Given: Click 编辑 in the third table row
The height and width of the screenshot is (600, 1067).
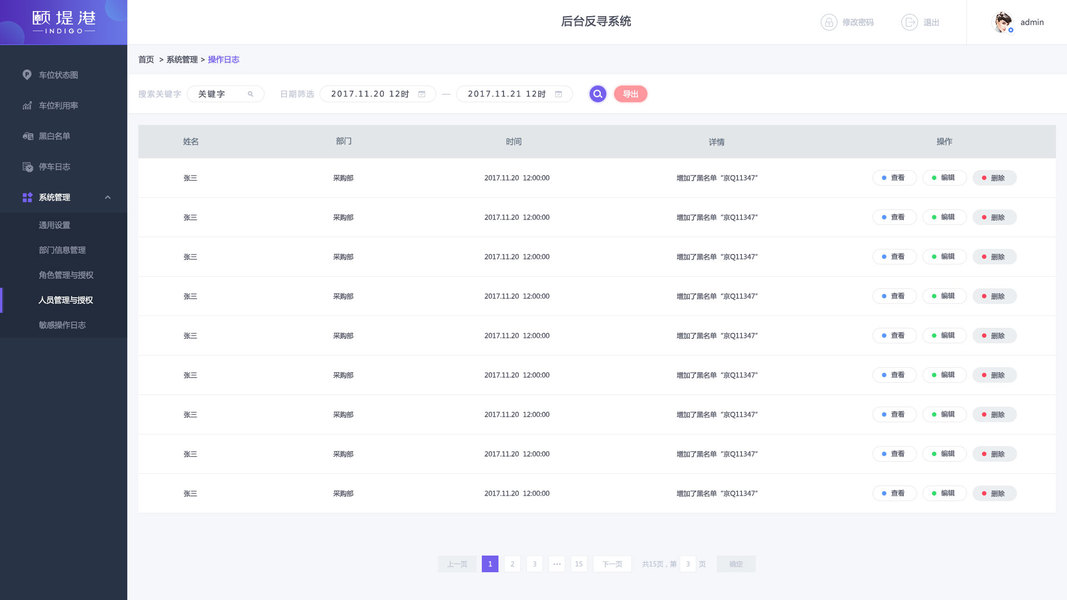Looking at the screenshot, I should point(944,256).
